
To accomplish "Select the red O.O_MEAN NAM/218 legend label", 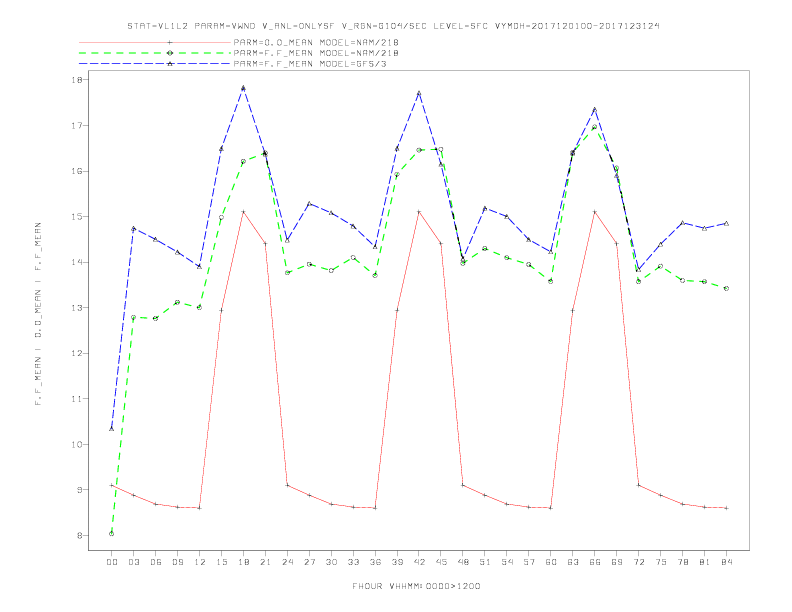I will pyautogui.click(x=316, y=42).
